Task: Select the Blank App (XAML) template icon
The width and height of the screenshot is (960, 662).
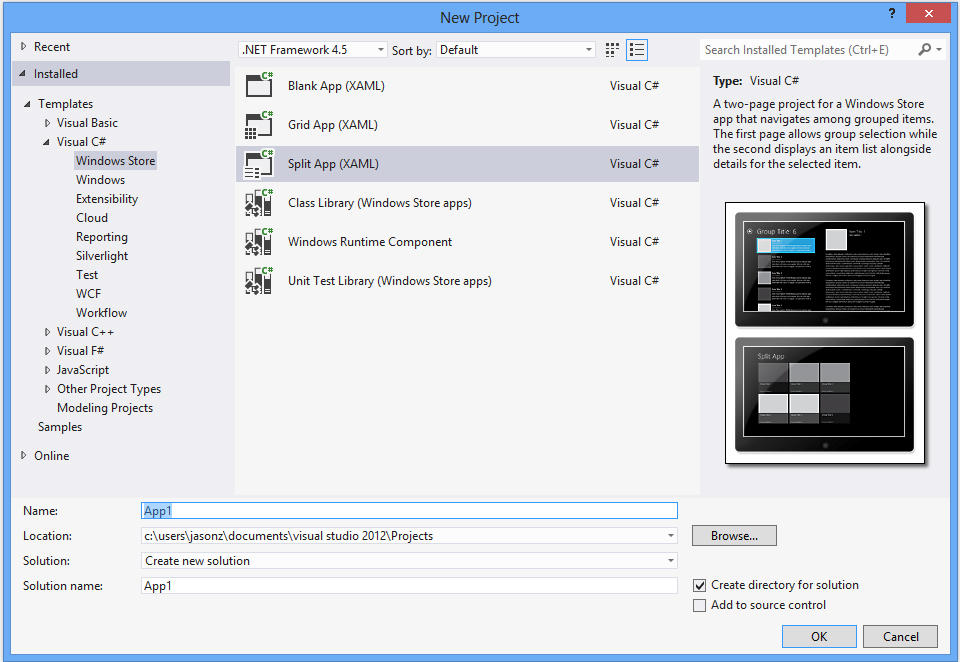Action: (x=259, y=85)
